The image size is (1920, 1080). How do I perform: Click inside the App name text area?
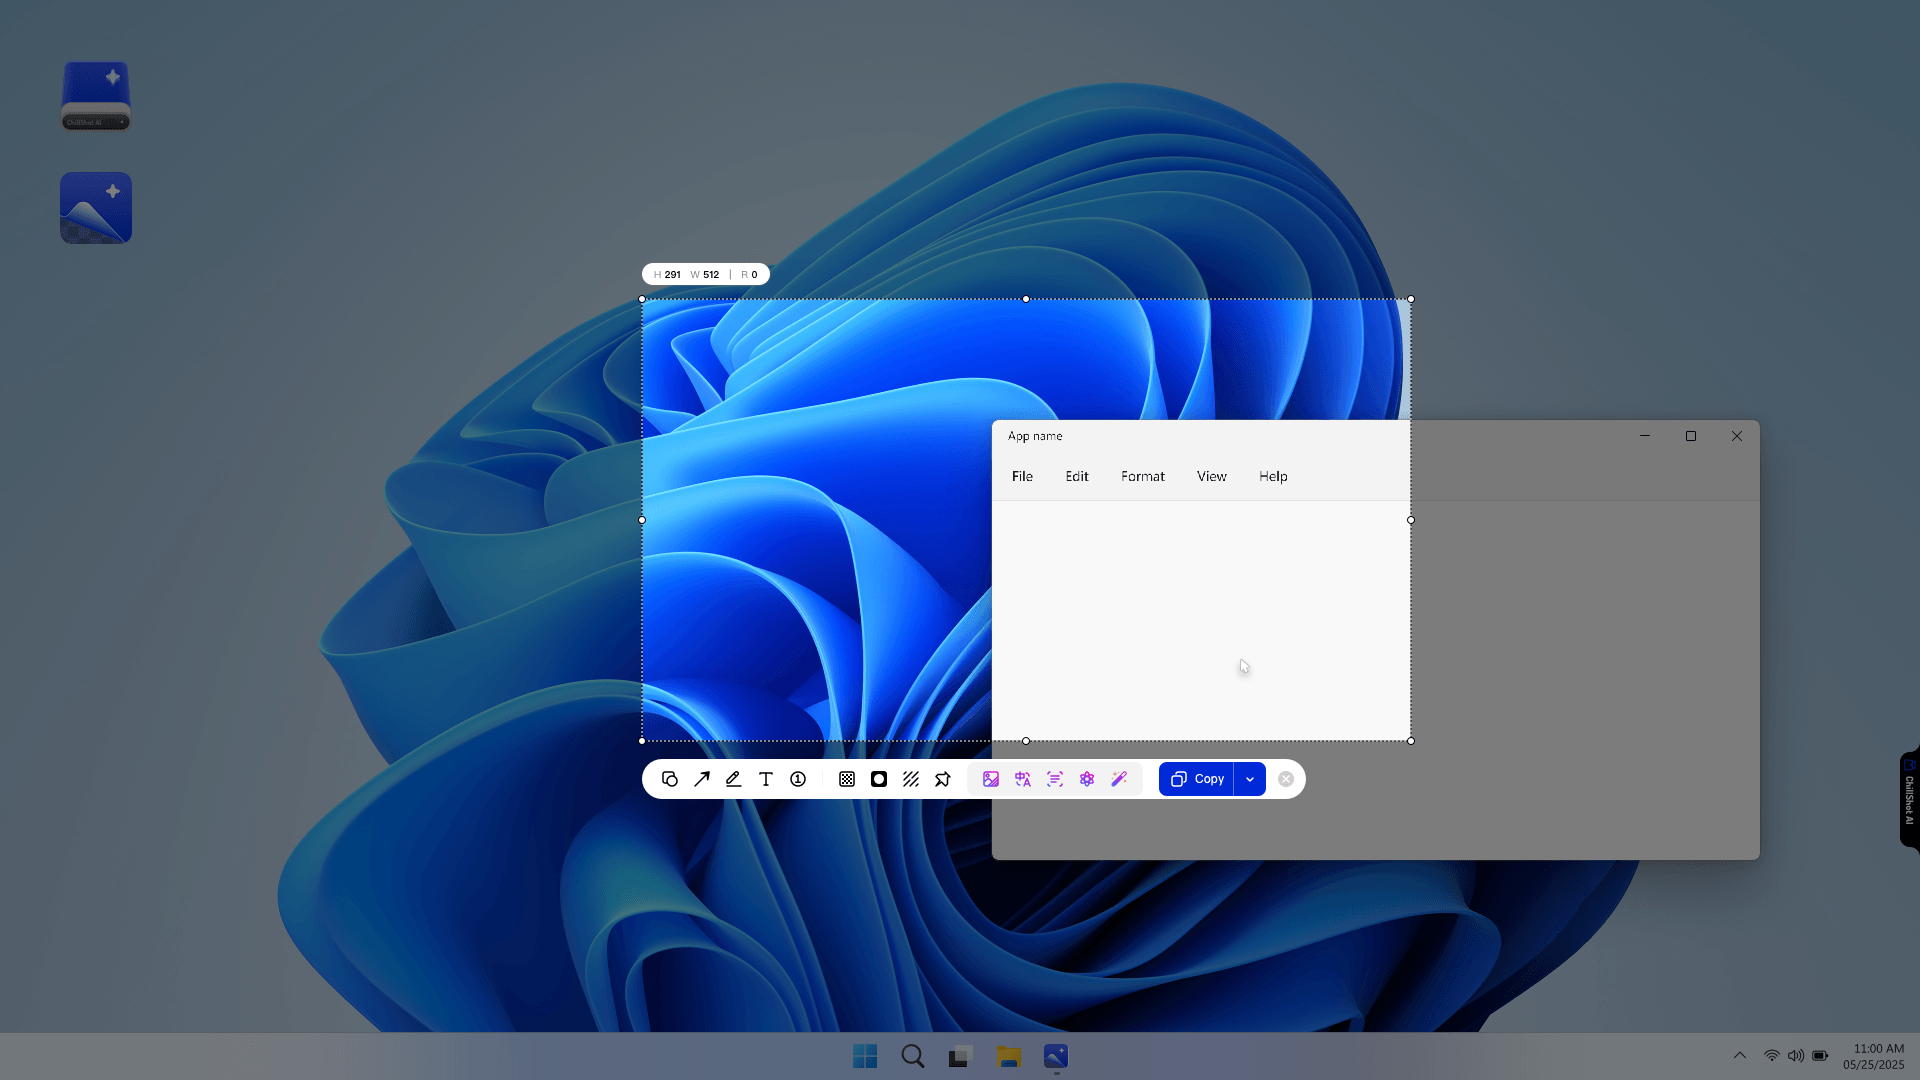pos(1375,679)
